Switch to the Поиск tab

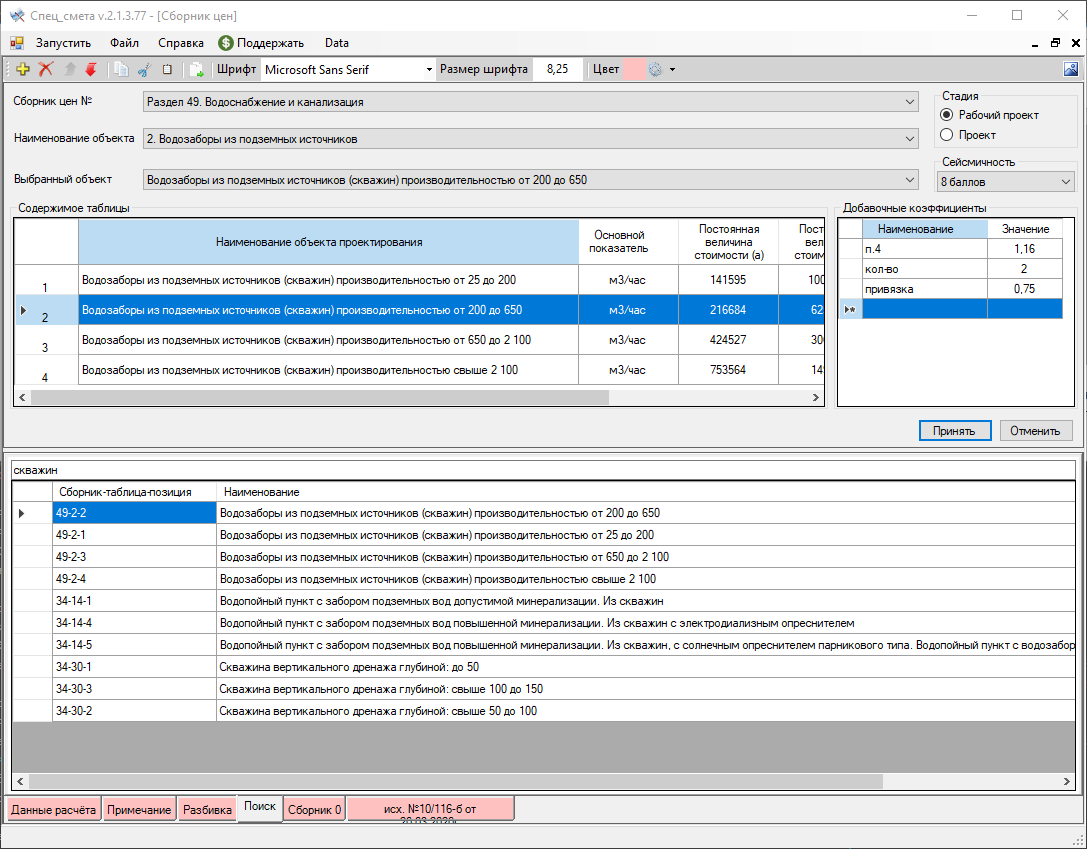point(260,807)
